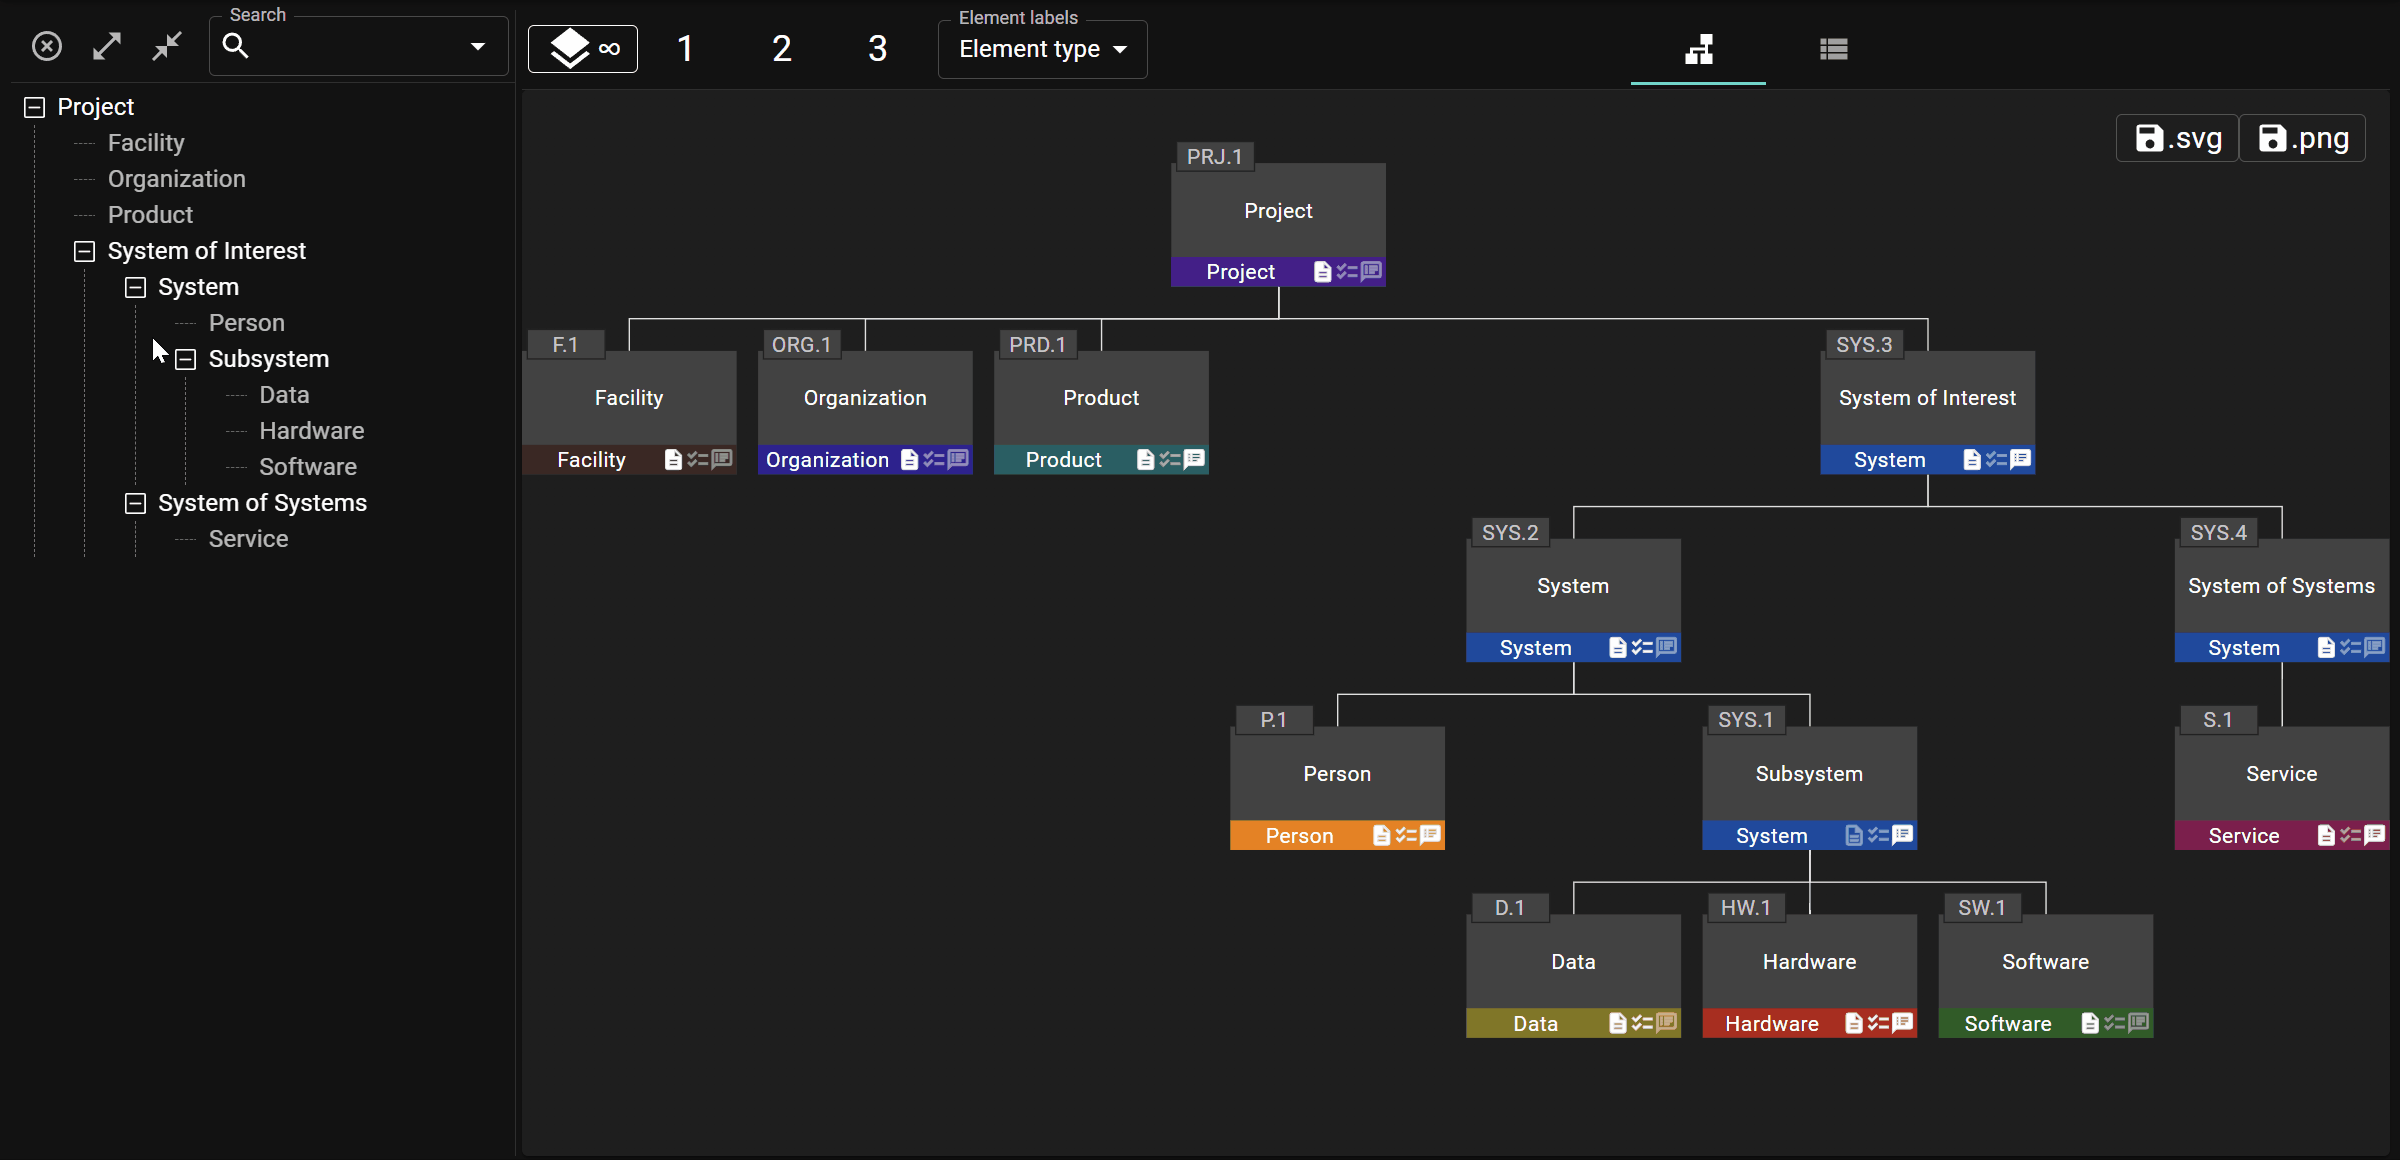Screen dimensions: 2400x1160
Task: Select the Subsystem node in tree
Action: click(x=268, y=358)
